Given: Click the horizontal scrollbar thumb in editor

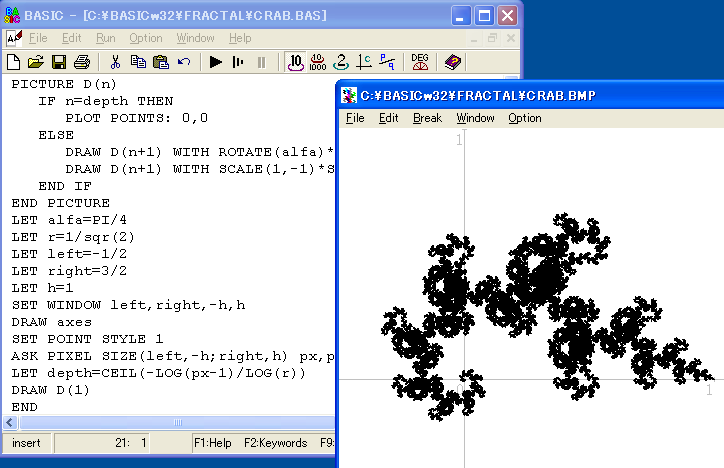Looking at the screenshot, I should pos(177,422).
